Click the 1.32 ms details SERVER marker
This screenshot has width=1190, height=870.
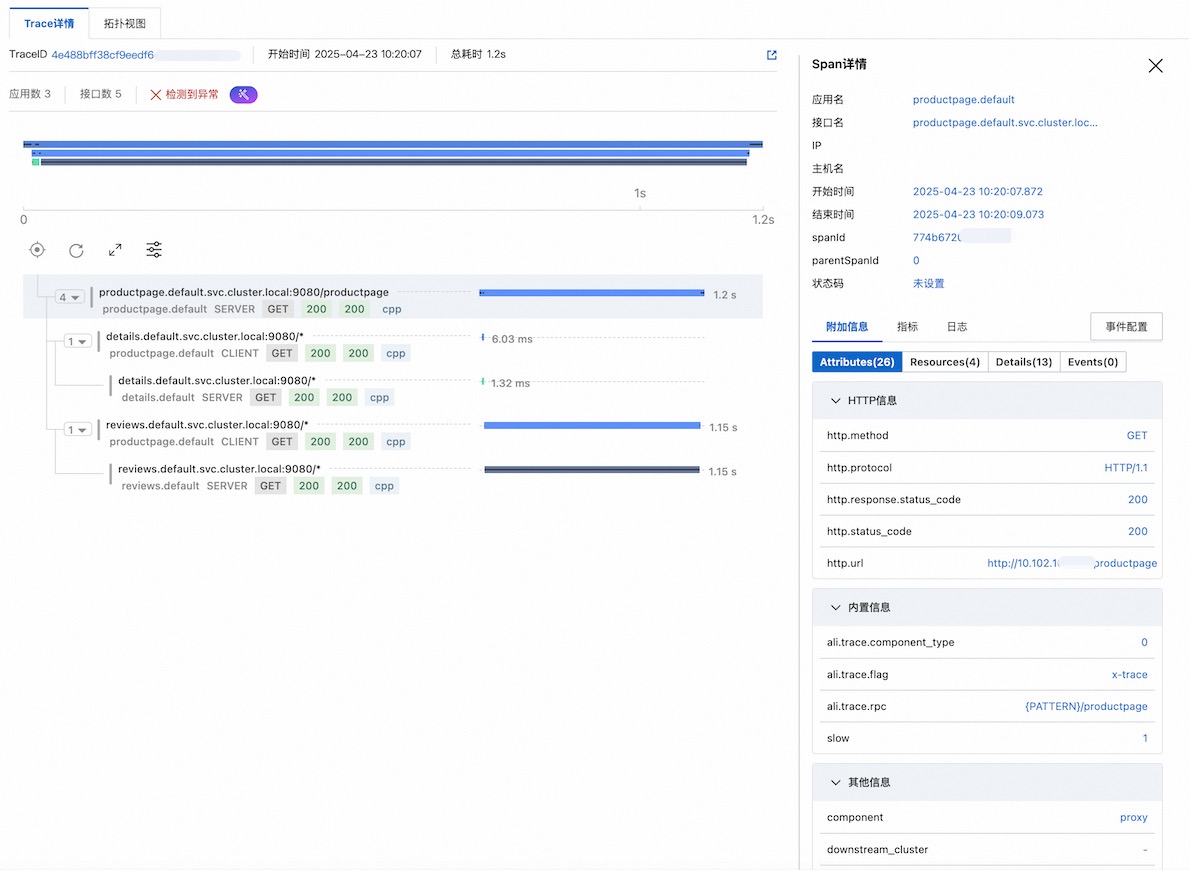pos(483,382)
